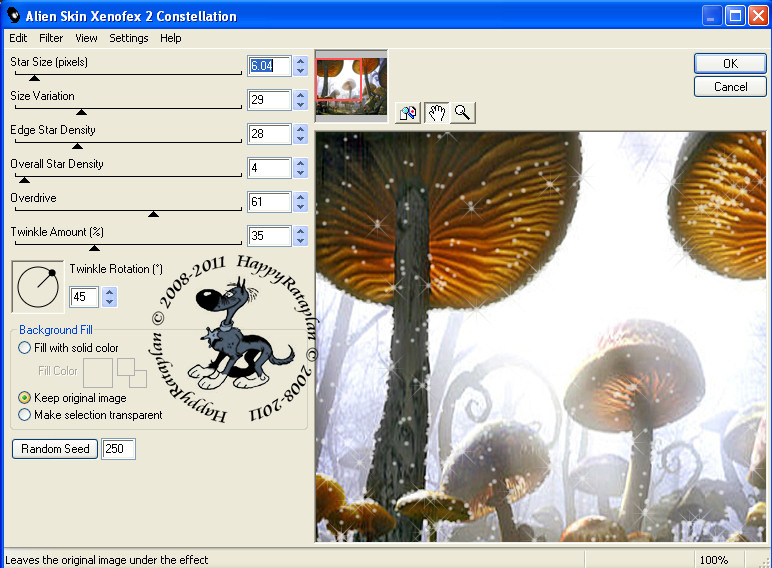The image size is (772, 568).
Task: Decrease Overdrive with down arrow
Action: (x=300, y=206)
